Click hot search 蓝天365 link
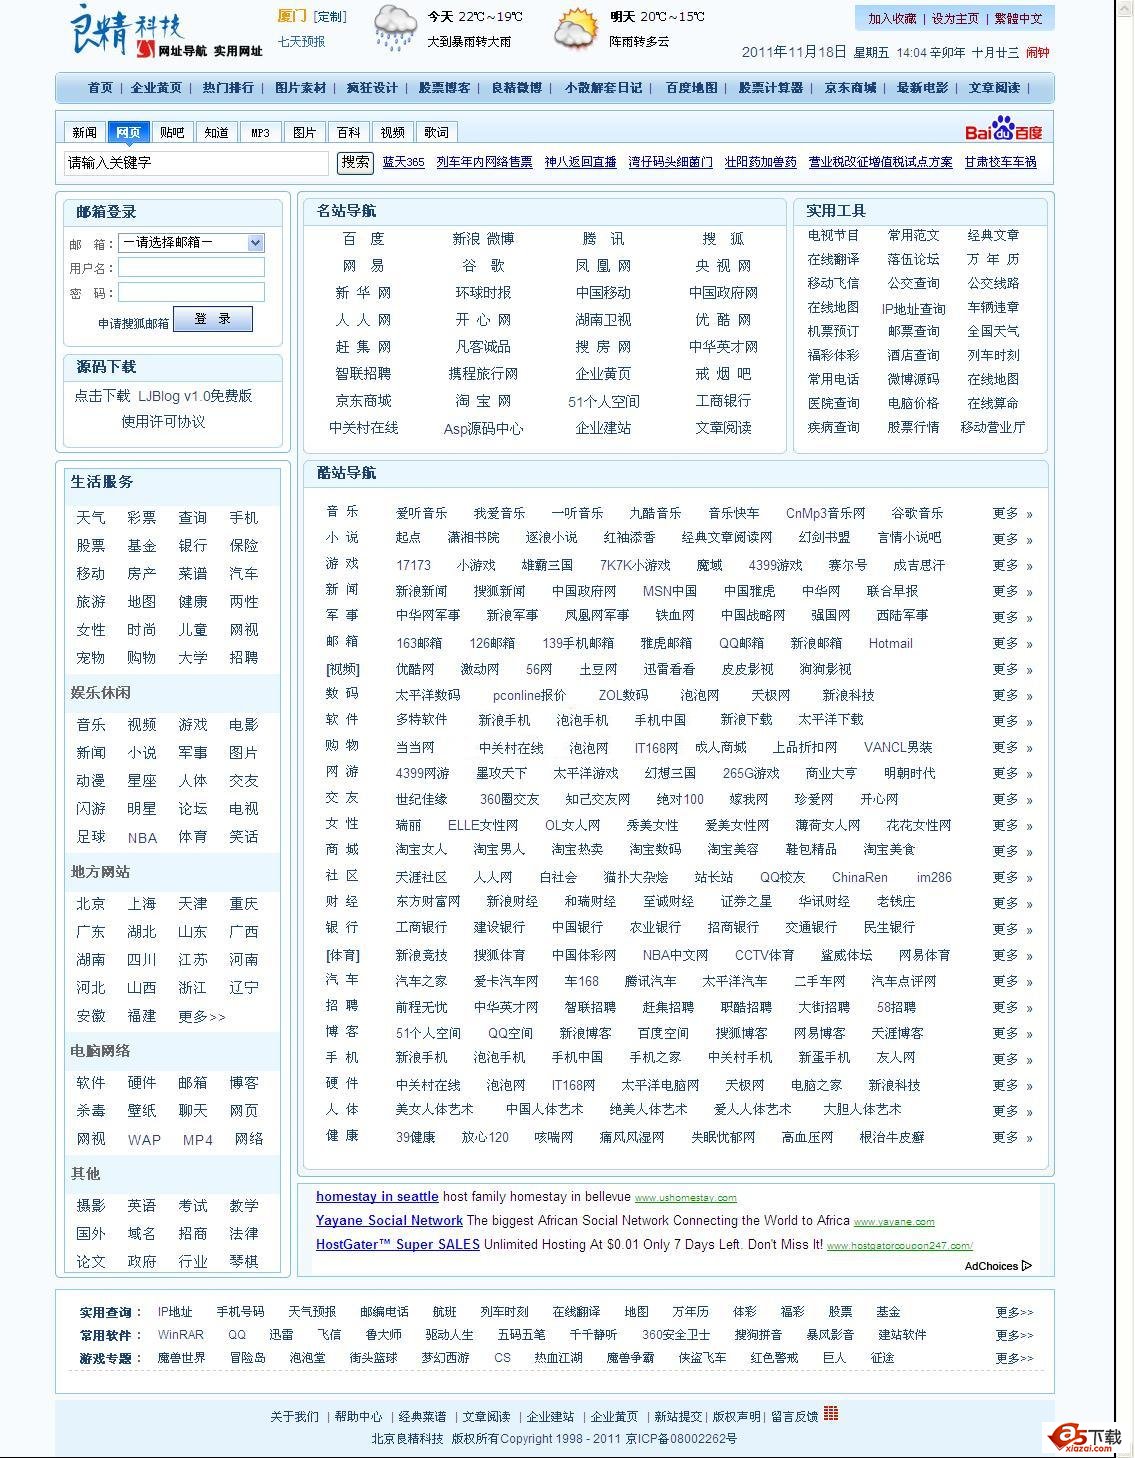Image resolution: width=1135 pixels, height=1458 pixels. tap(403, 162)
